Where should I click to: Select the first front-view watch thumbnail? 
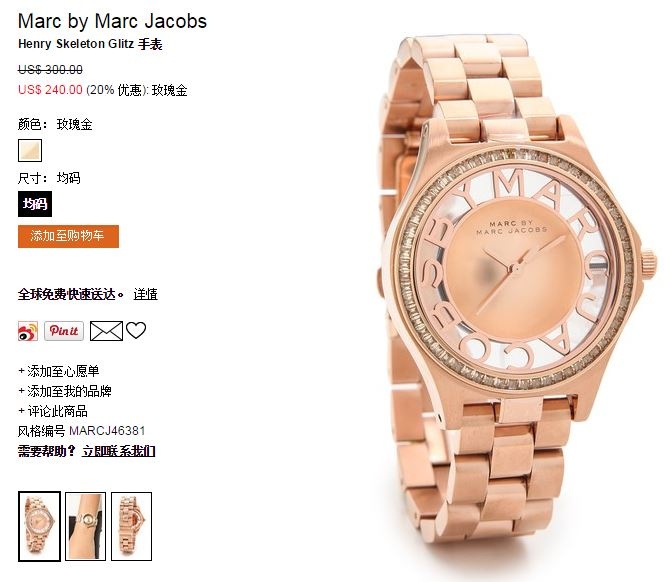[x=39, y=526]
